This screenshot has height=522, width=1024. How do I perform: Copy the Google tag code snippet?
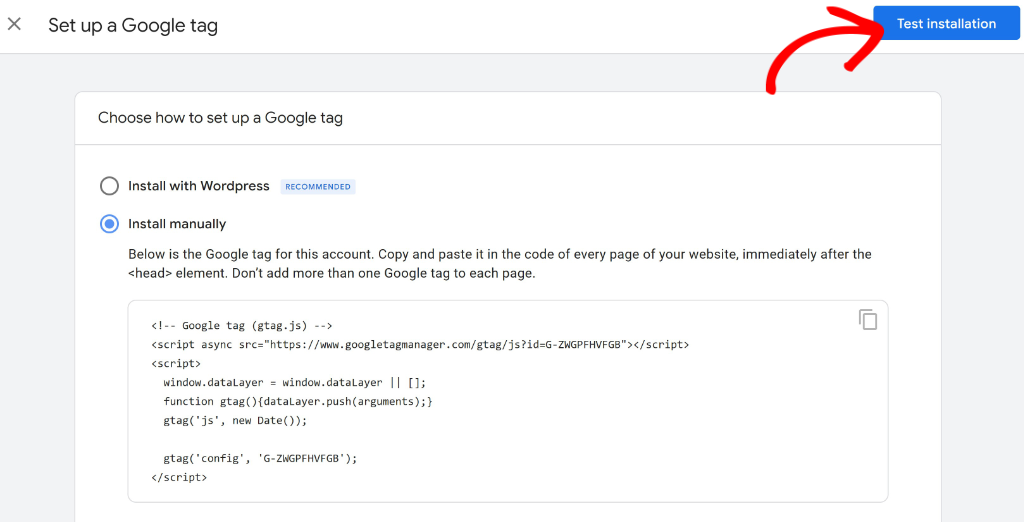[867, 319]
